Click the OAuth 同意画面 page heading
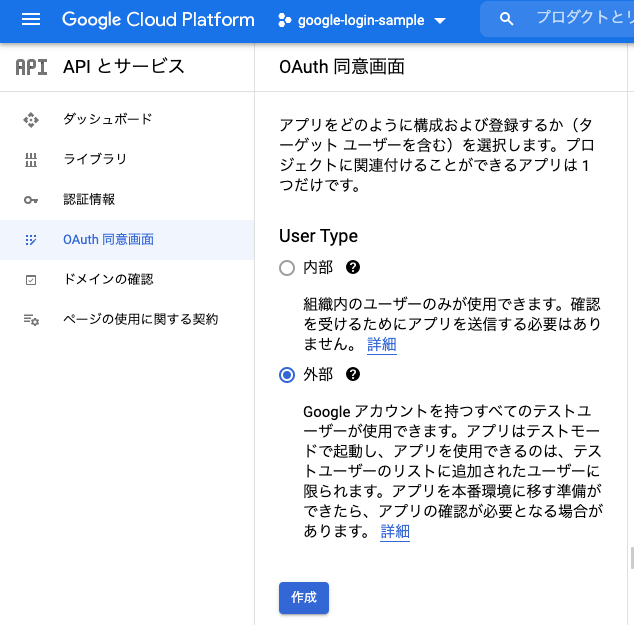 pos(342,67)
